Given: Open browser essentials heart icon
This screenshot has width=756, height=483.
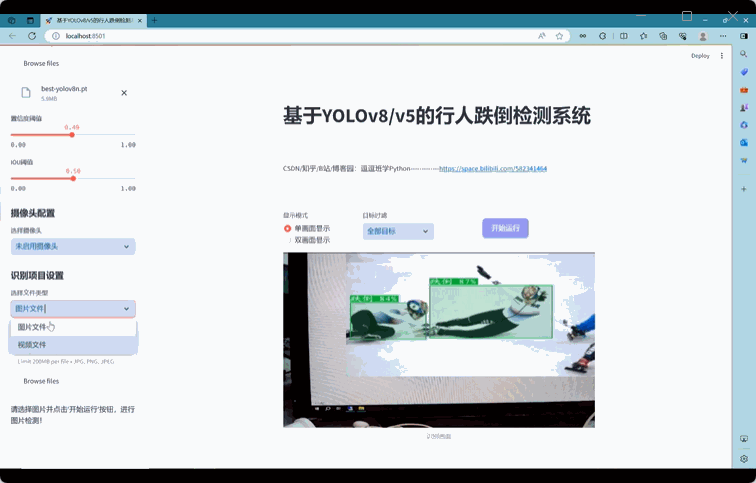Looking at the screenshot, I should (x=682, y=36).
